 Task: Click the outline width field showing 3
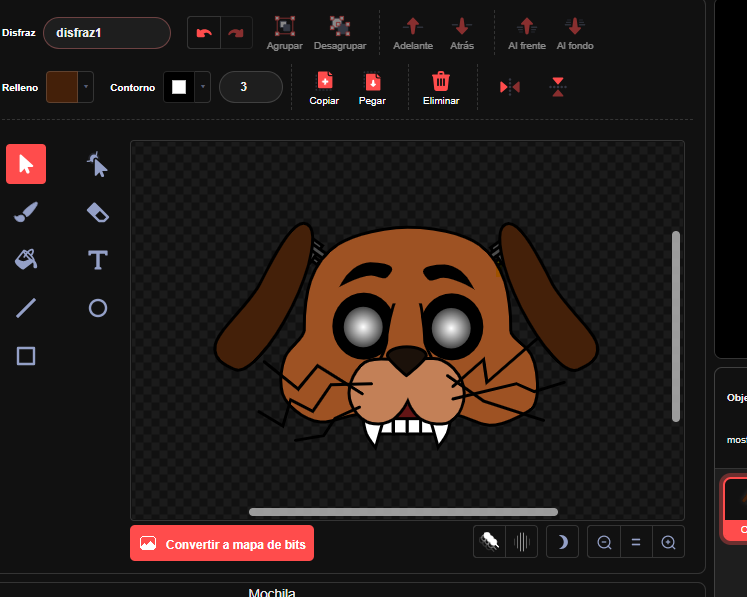(251, 87)
